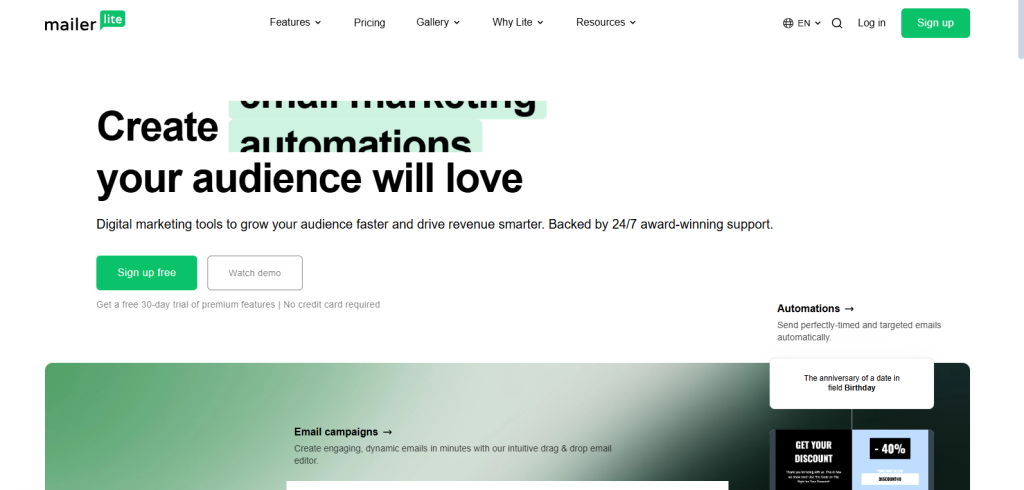This screenshot has height=490, width=1024.
Task: Click the Watch demo button
Action: click(255, 272)
